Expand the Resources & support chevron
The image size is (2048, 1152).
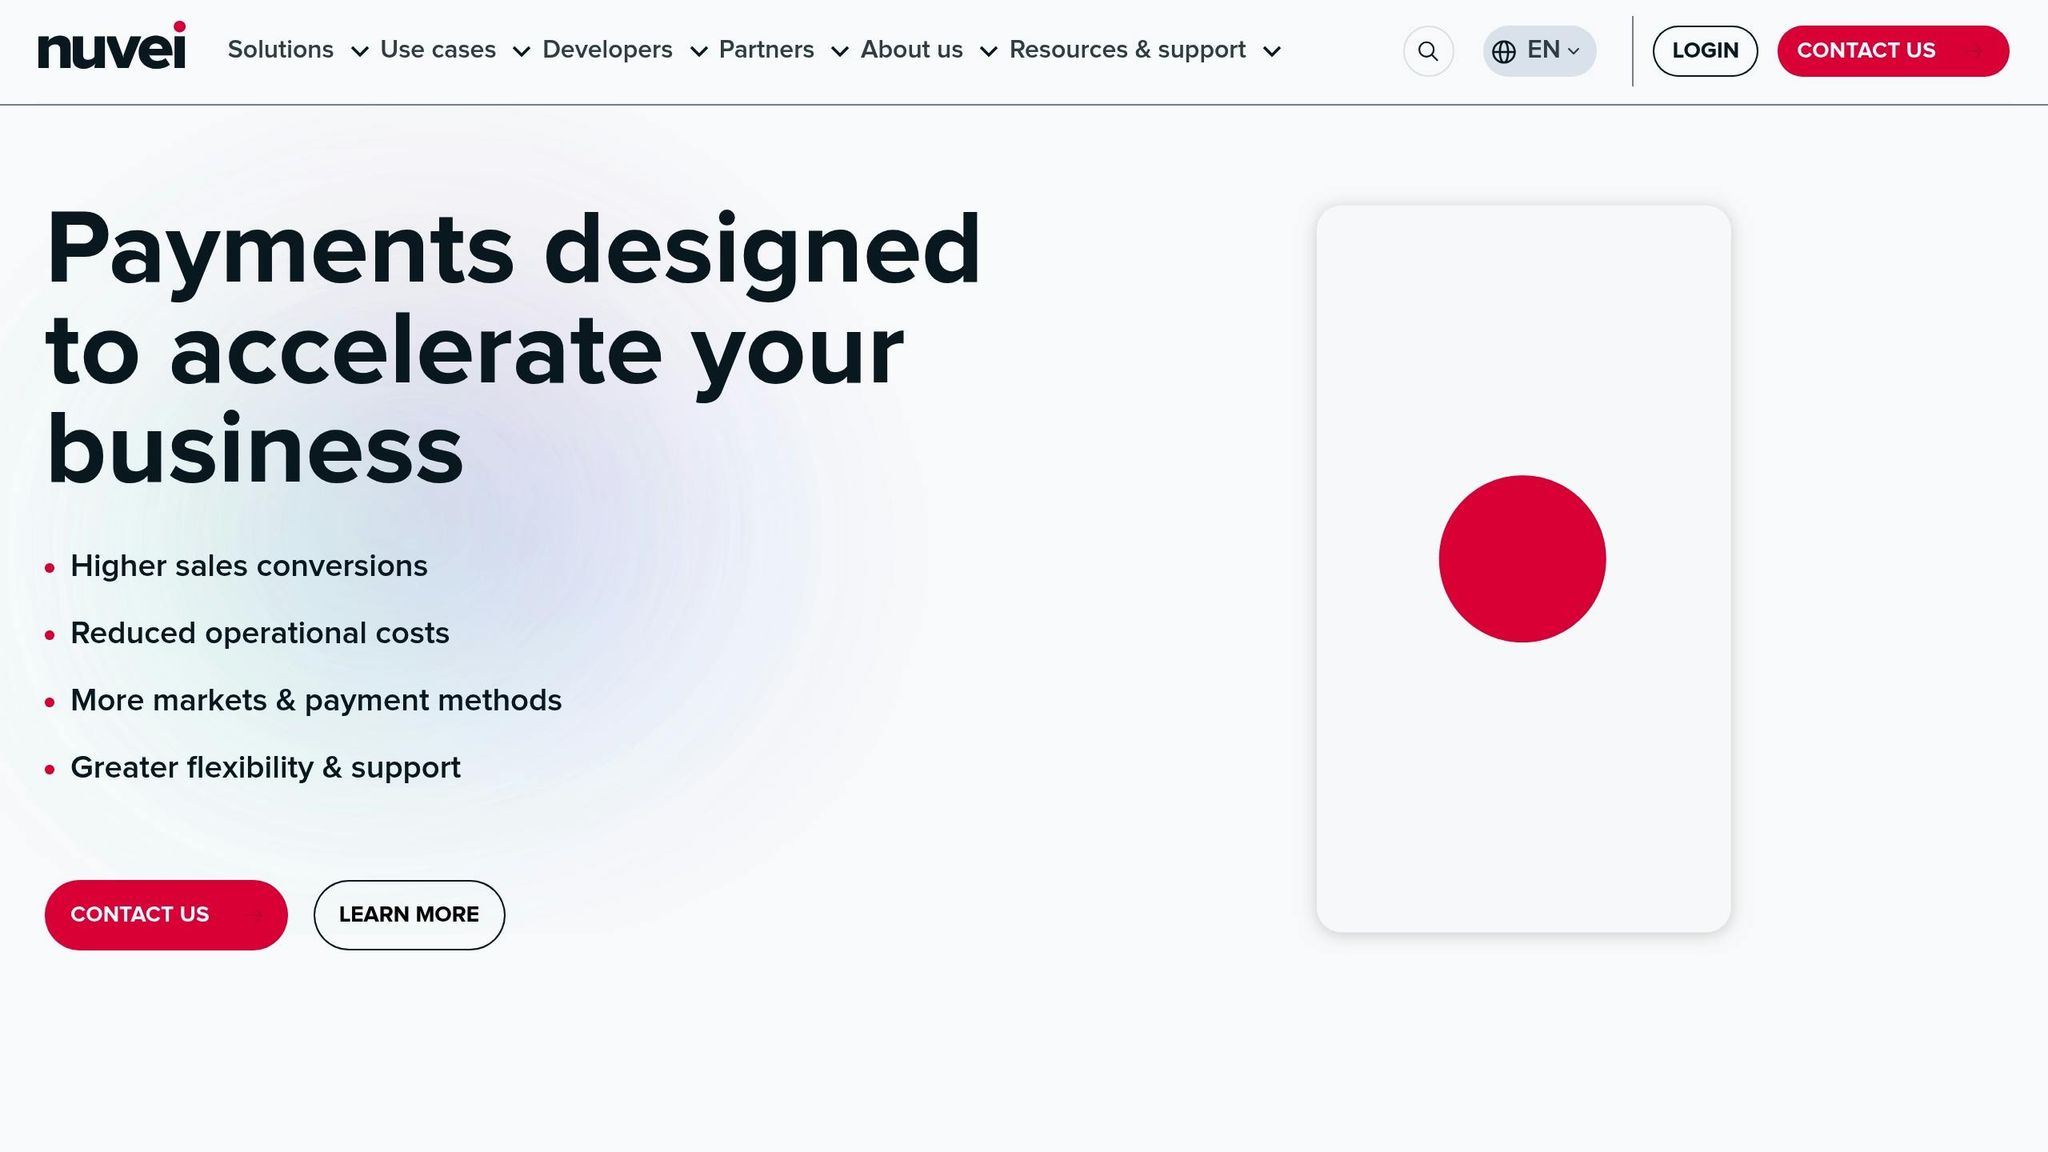point(1272,51)
